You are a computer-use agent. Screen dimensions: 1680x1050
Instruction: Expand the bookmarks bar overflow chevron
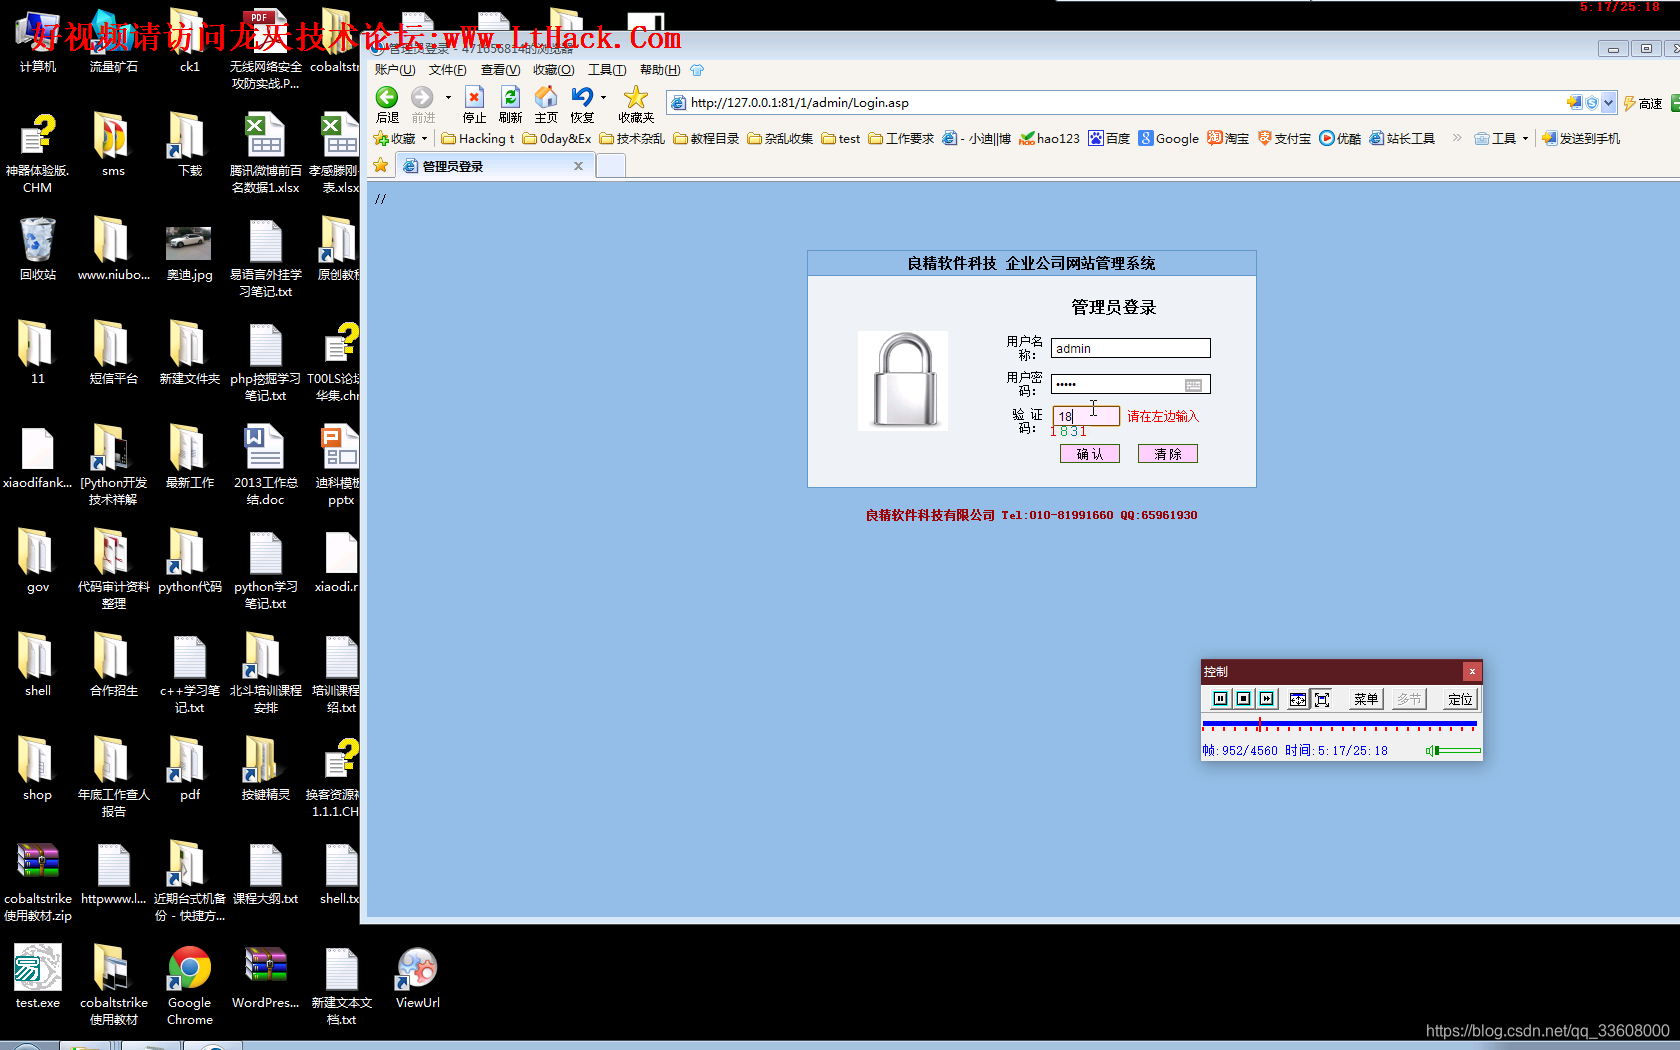[1457, 138]
